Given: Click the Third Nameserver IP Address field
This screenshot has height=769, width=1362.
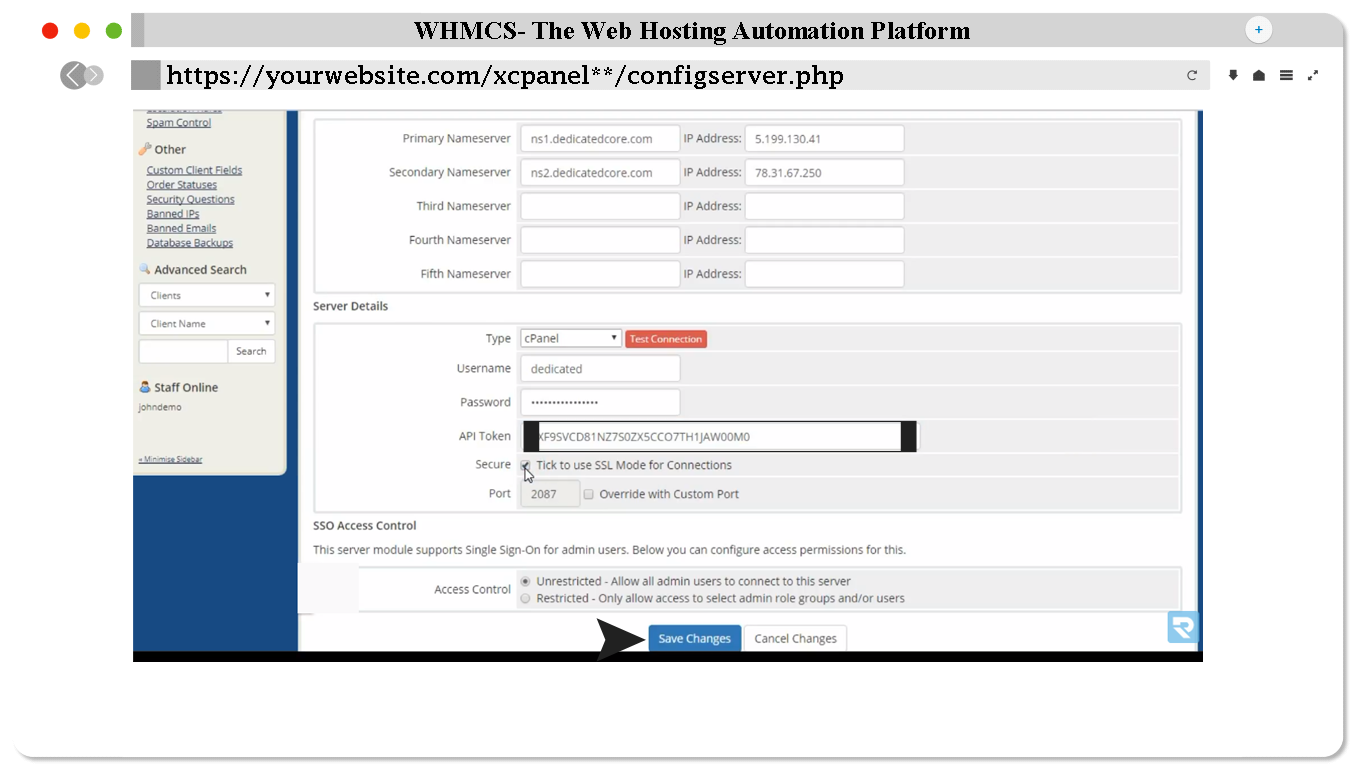Looking at the screenshot, I should point(824,206).
